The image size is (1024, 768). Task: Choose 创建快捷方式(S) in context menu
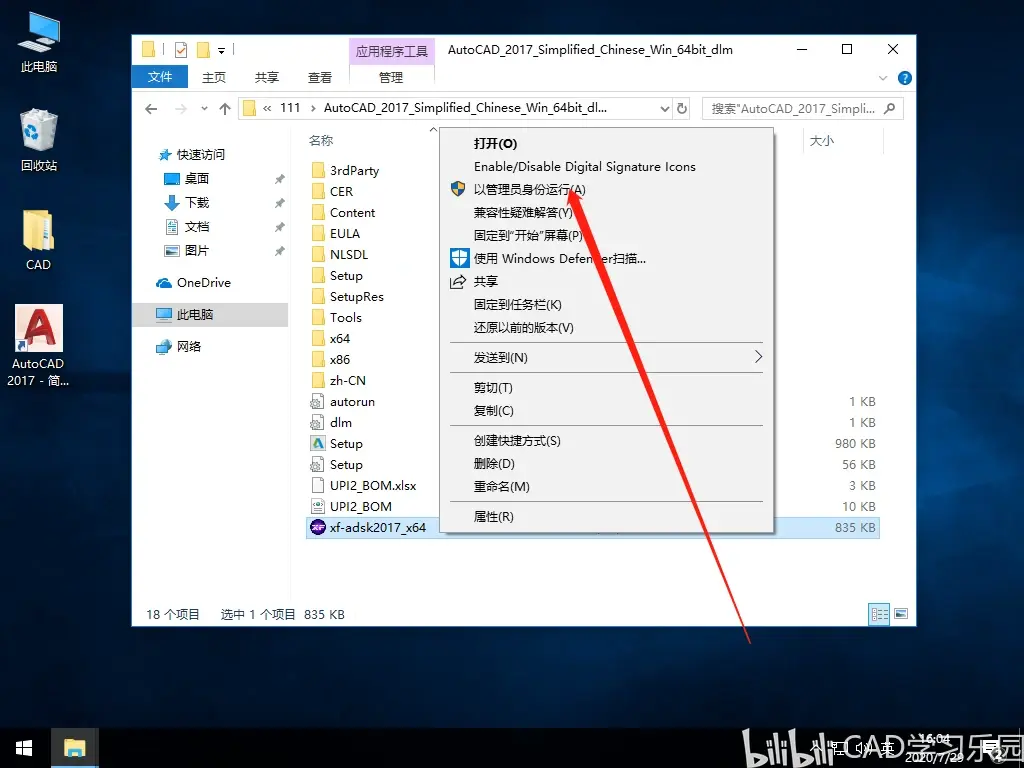coord(517,441)
